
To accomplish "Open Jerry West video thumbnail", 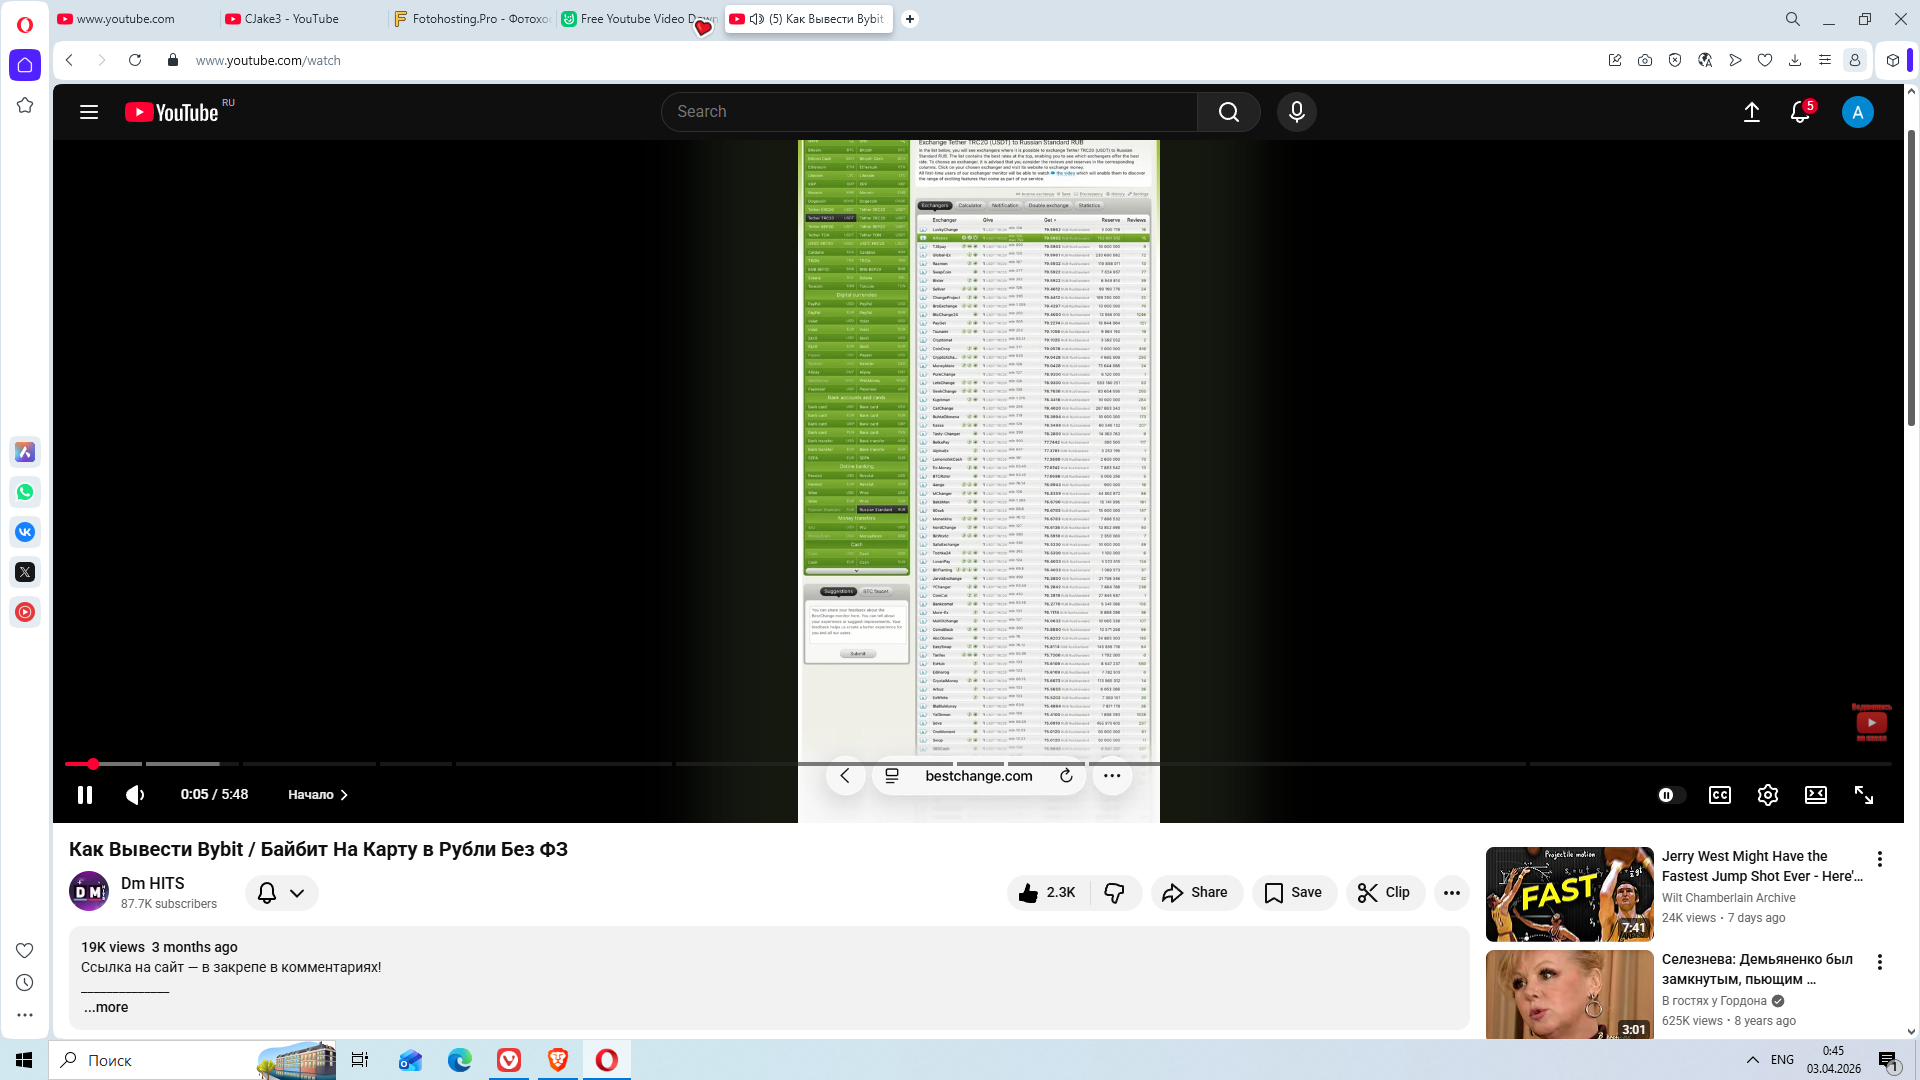I will [x=1569, y=894].
